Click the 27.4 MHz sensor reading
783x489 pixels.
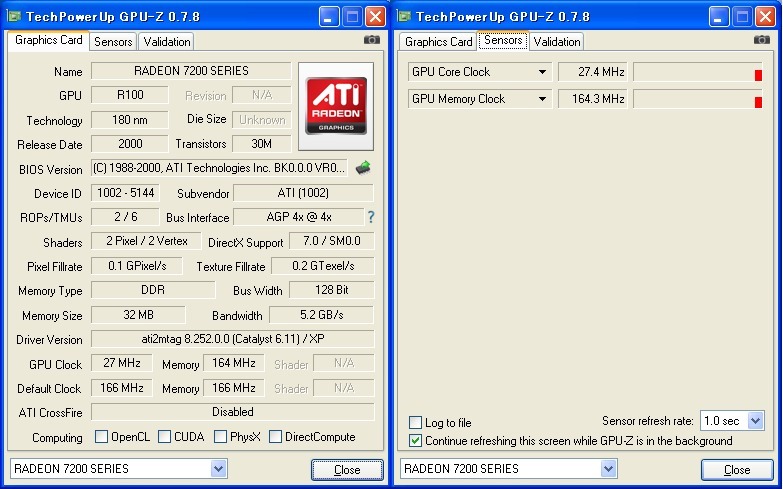[593, 72]
